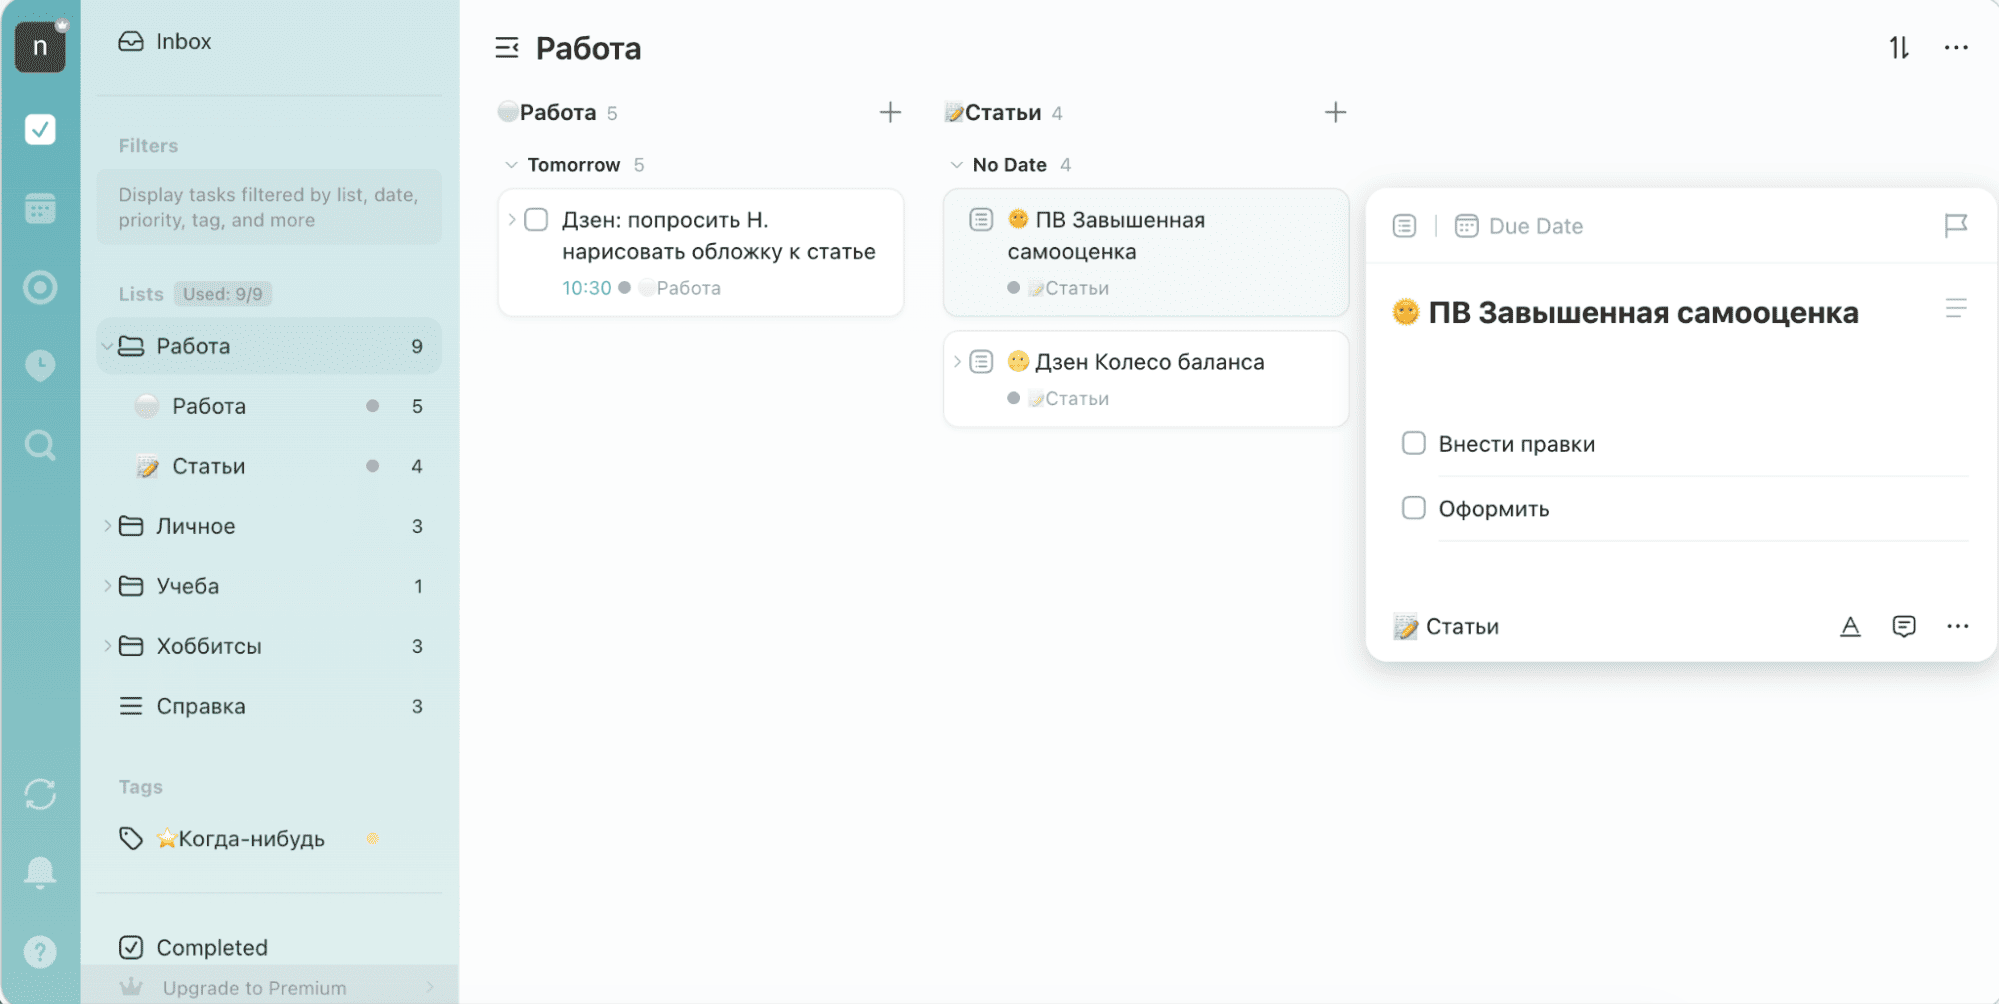Select the Справка list in sidebar

pyautogui.click(x=200, y=706)
